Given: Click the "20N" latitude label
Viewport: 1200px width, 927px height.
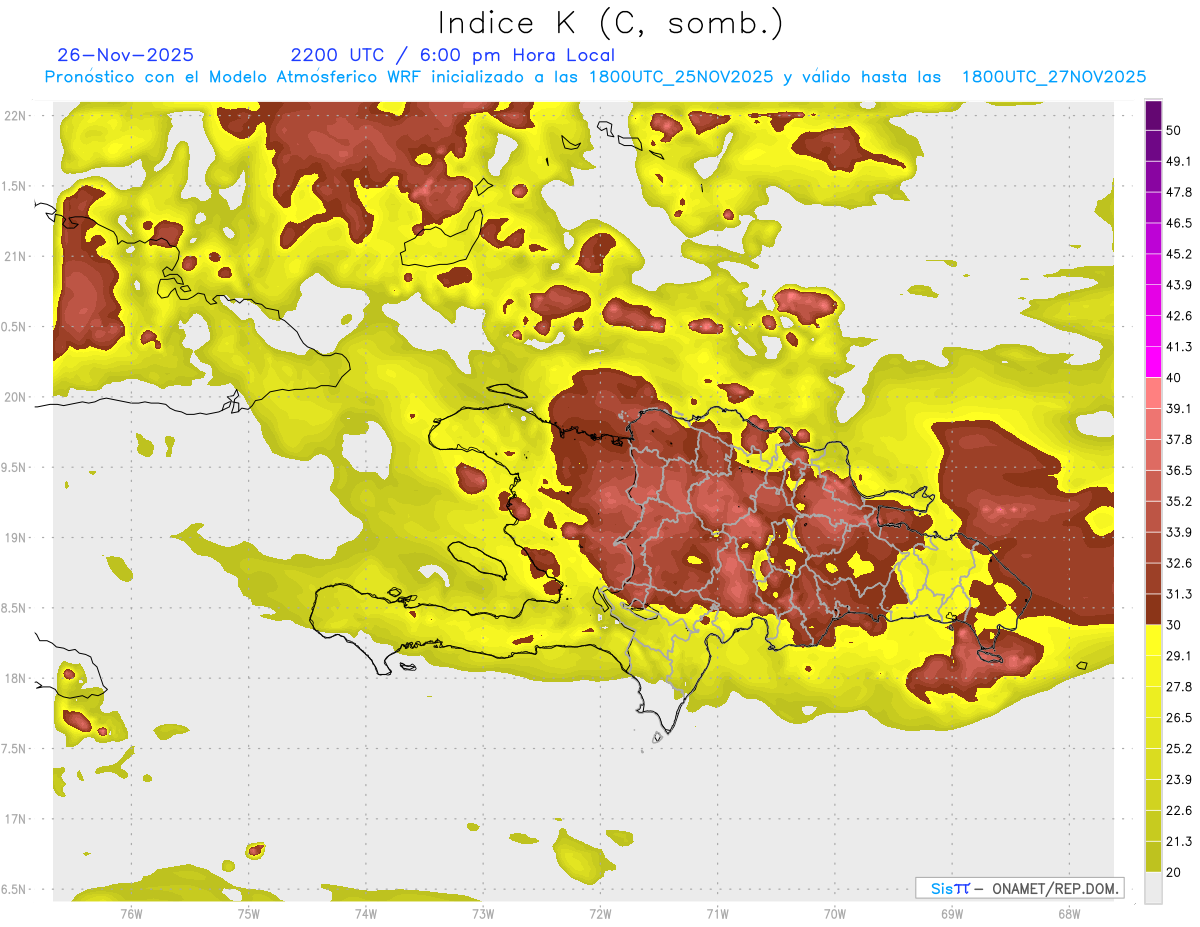Looking at the screenshot, I should pyautogui.click(x=15, y=397).
